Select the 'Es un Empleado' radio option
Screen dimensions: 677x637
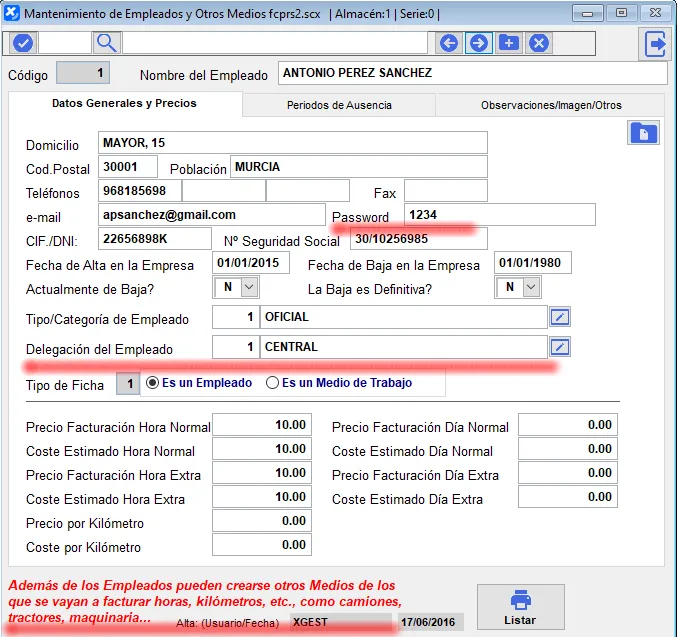(153, 383)
